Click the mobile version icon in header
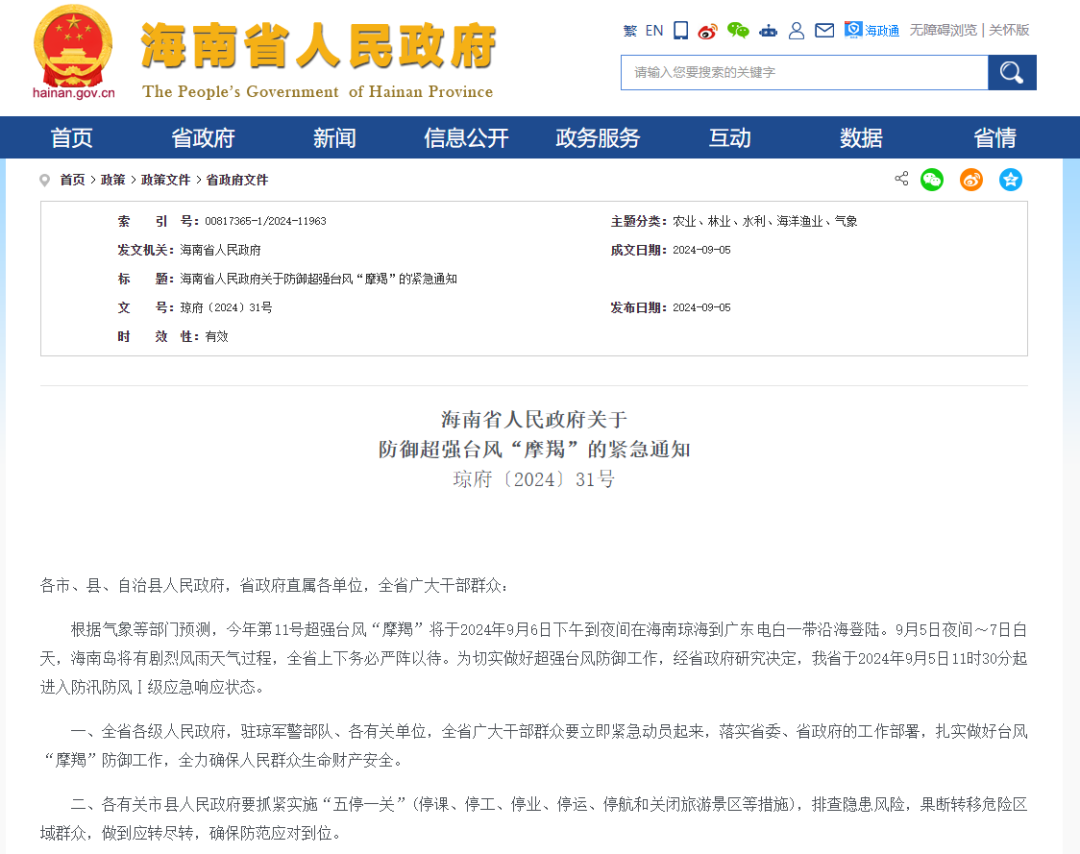Image resolution: width=1080 pixels, height=854 pixels. click(x=681, y=30)
